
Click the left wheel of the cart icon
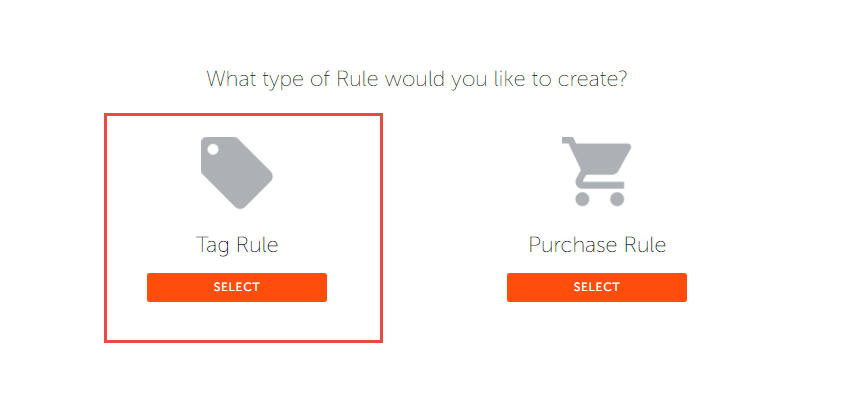582,199
